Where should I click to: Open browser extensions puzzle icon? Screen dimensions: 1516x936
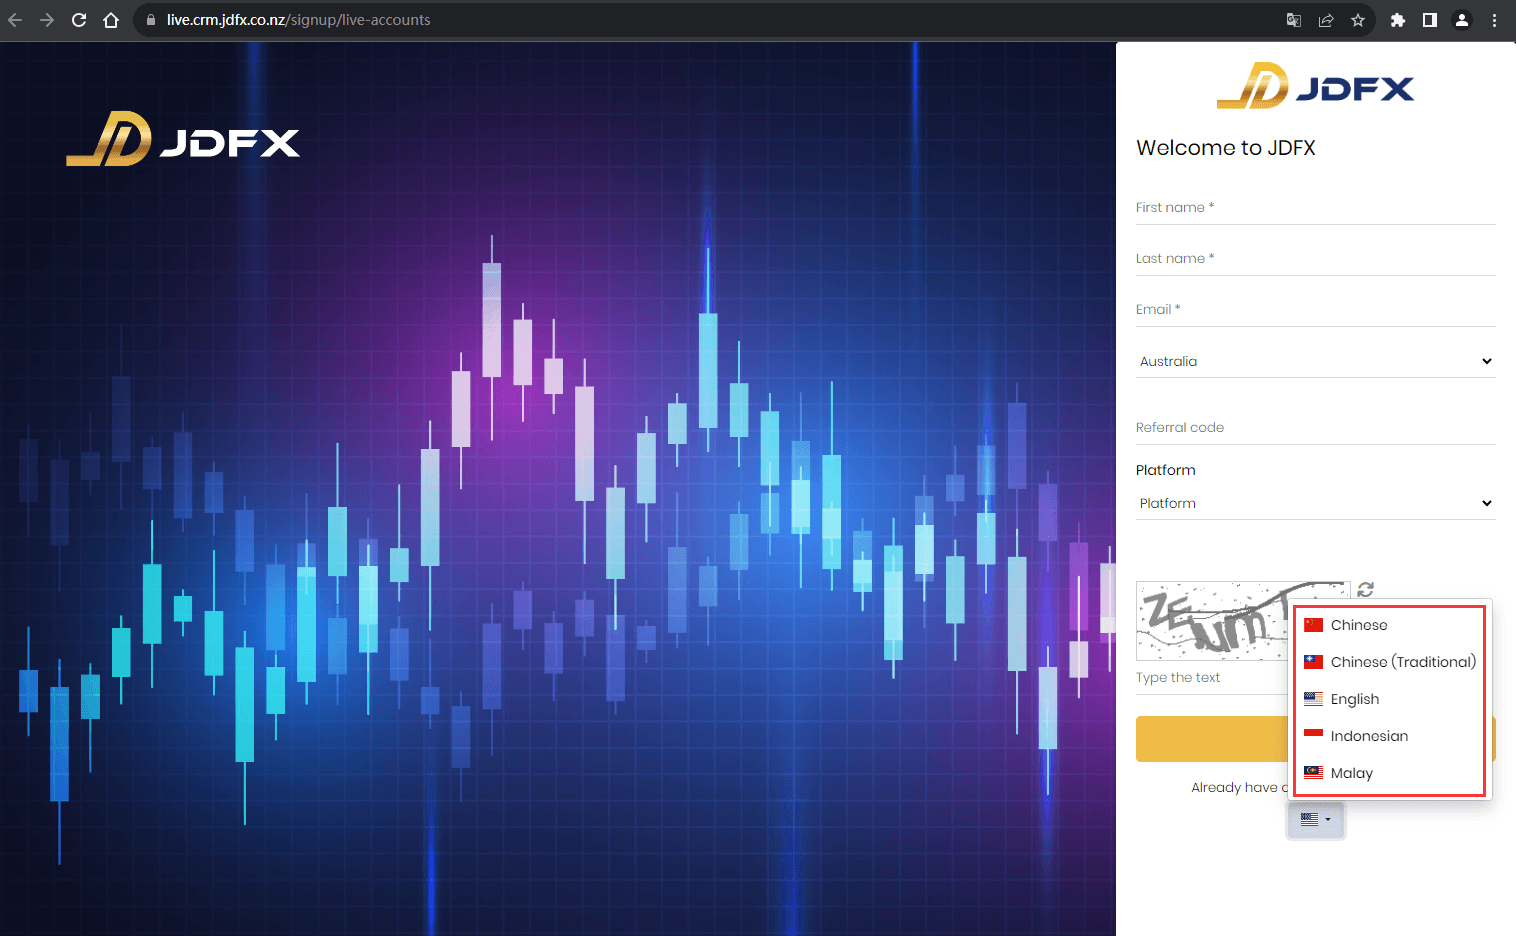coord(1398,20)
